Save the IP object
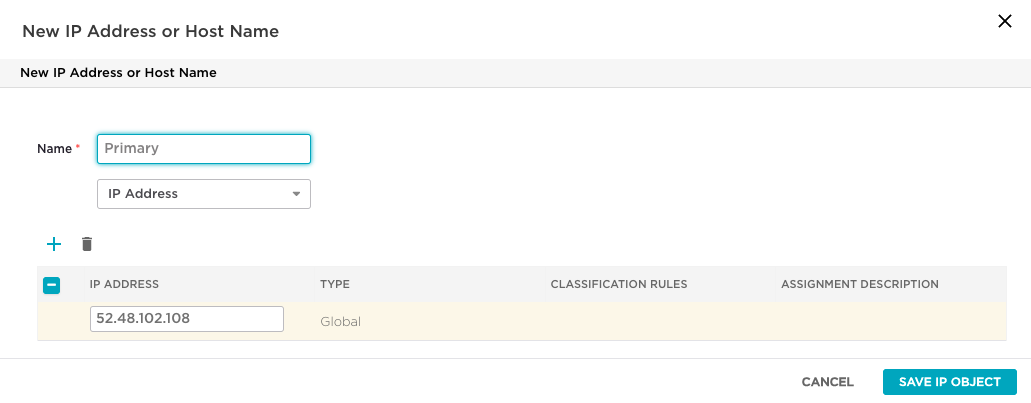Screen dimensions: 1031x403 point(949,382)
